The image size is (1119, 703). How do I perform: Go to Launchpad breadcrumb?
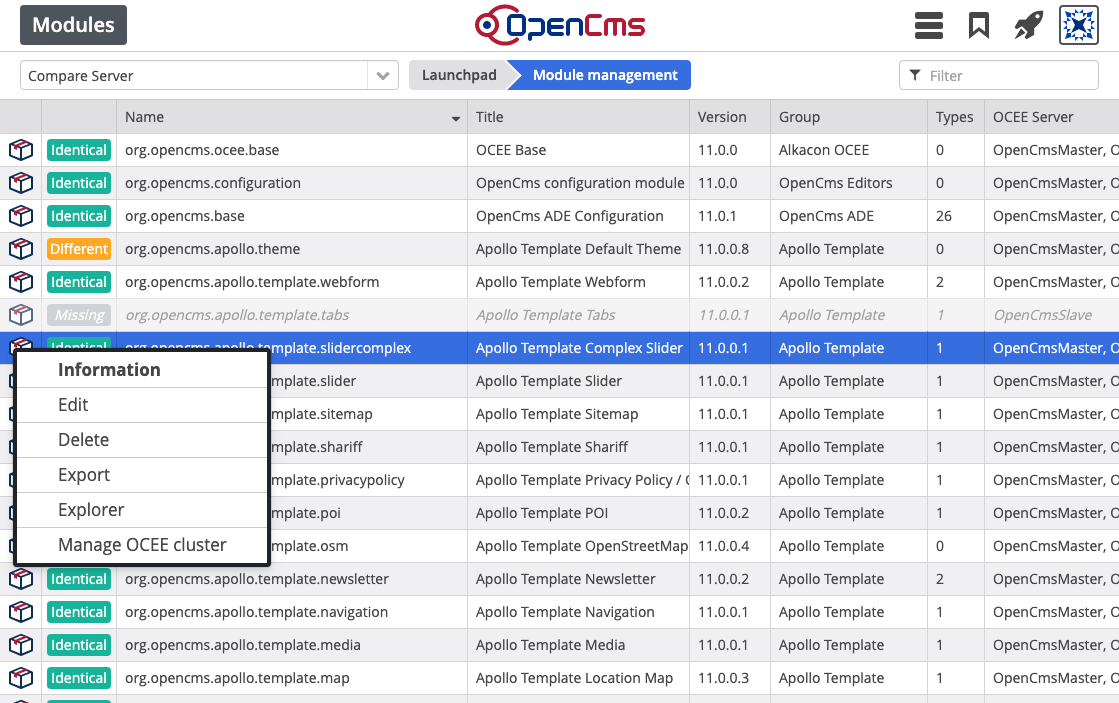tap(459, 75)
